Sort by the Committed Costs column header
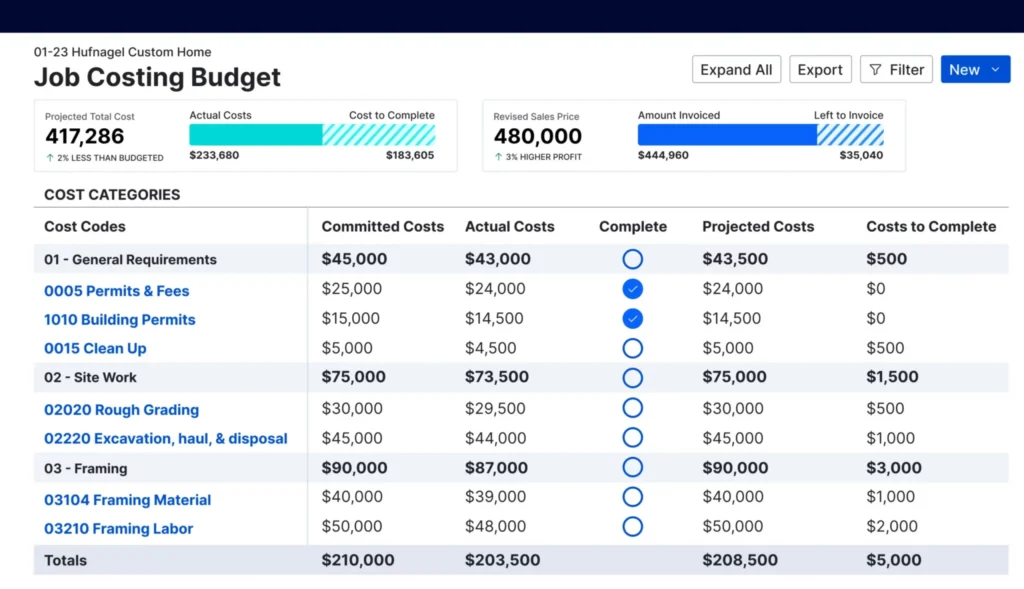 [382, 227]
